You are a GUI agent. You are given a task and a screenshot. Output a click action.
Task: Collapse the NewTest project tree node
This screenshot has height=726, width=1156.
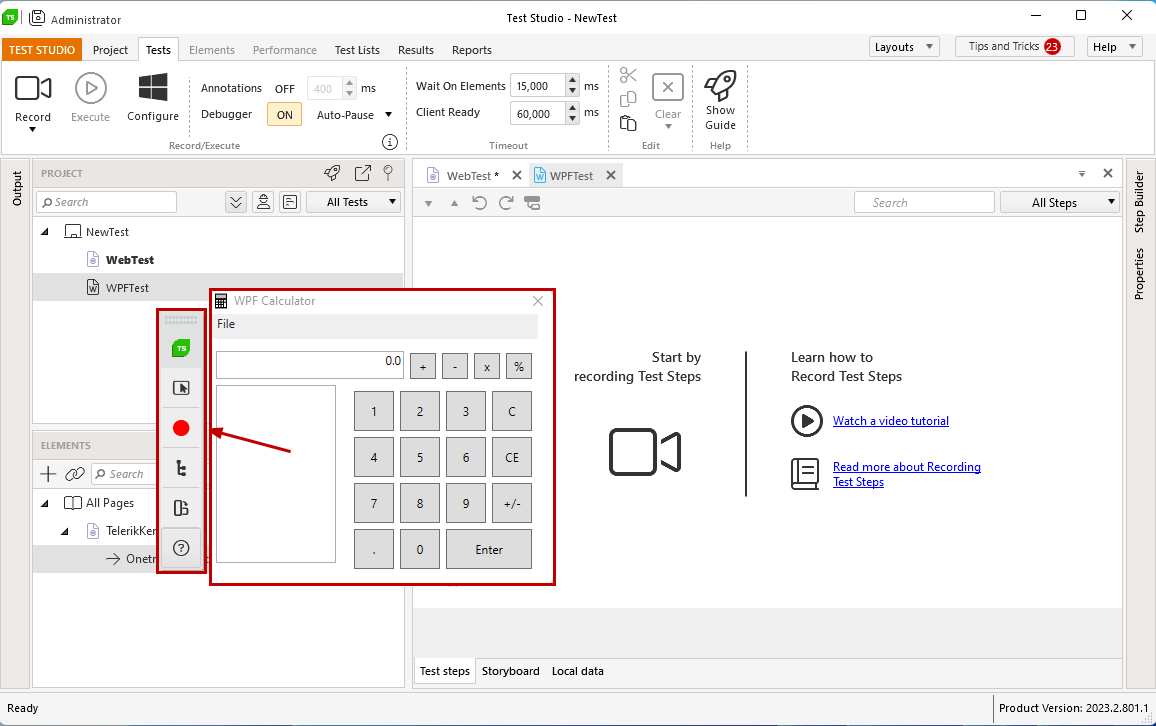pos(45,231)
